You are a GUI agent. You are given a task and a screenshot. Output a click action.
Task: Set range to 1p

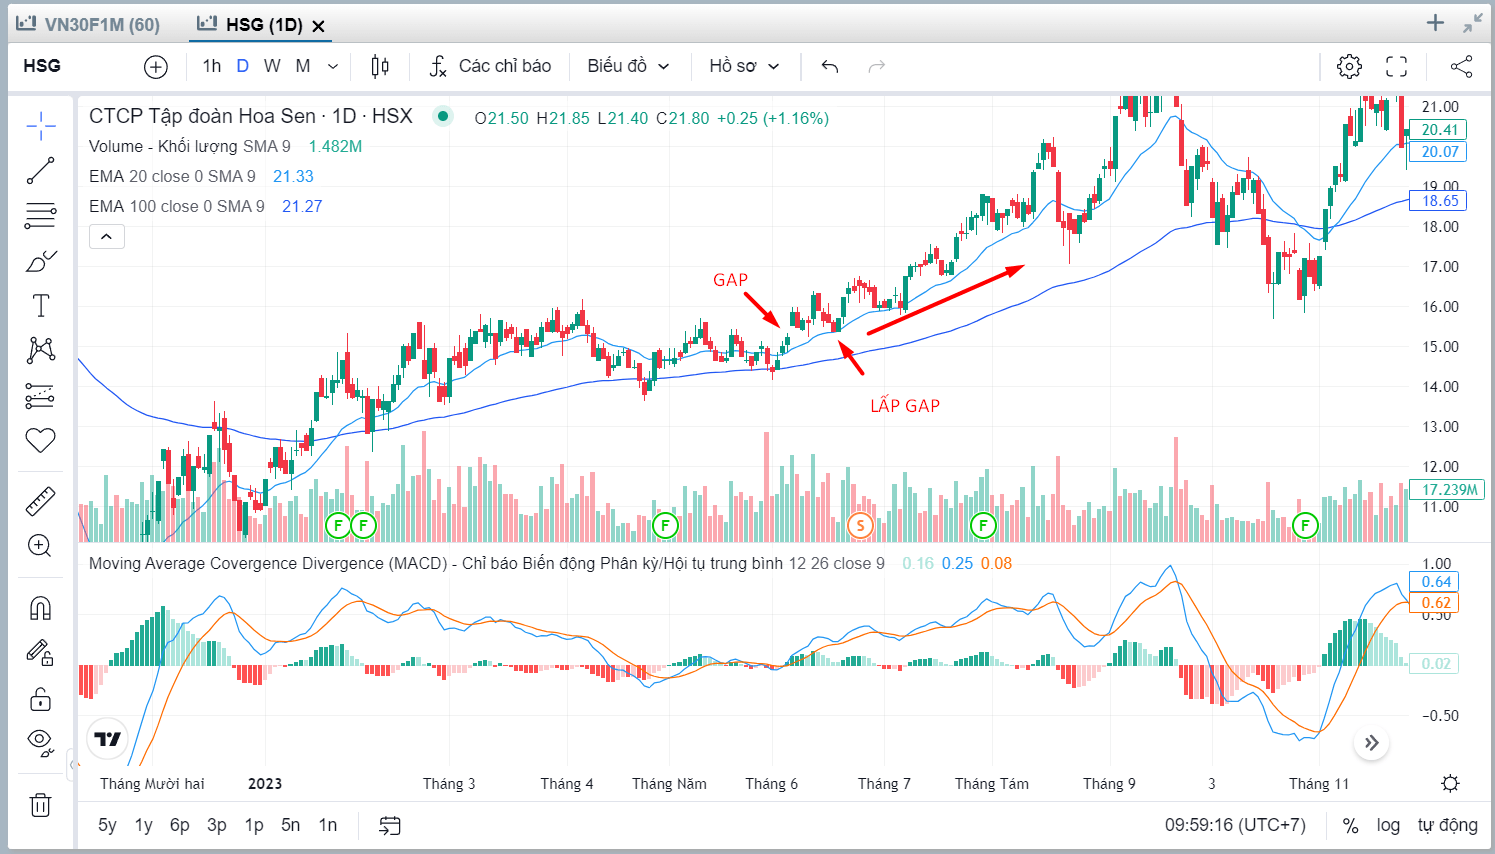[x=254, y=825]
